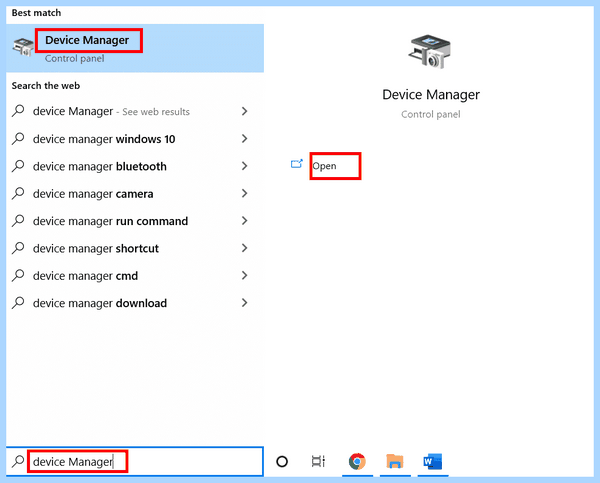Open Cortana circle icon on taskbar

[282, 462]
